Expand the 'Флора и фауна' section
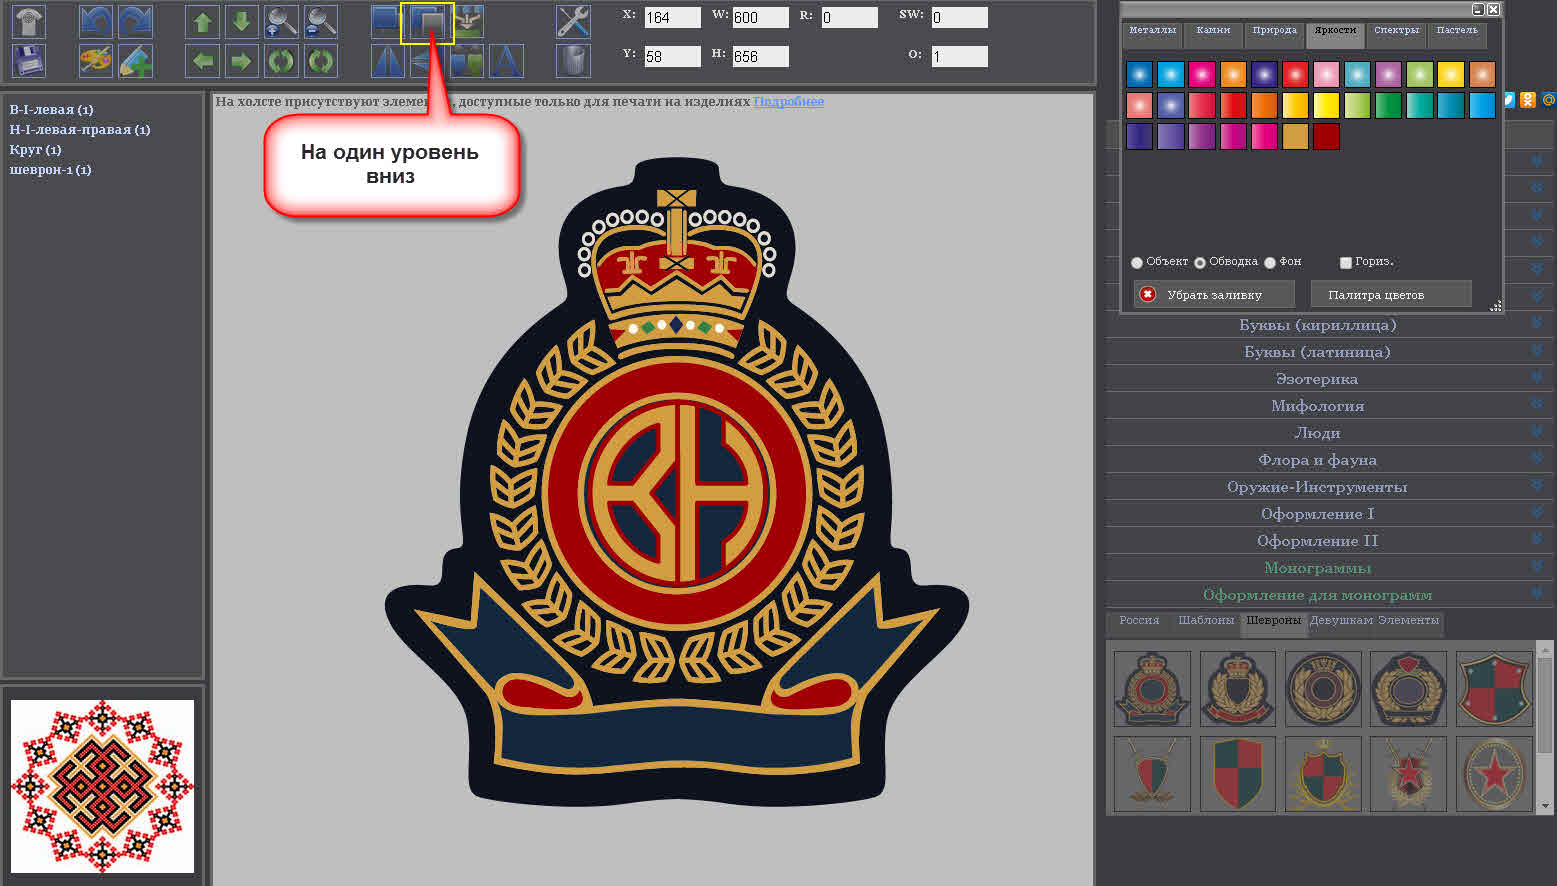Image resolution: width=1557 pixels, height=886 pixels. point(1317,460)
